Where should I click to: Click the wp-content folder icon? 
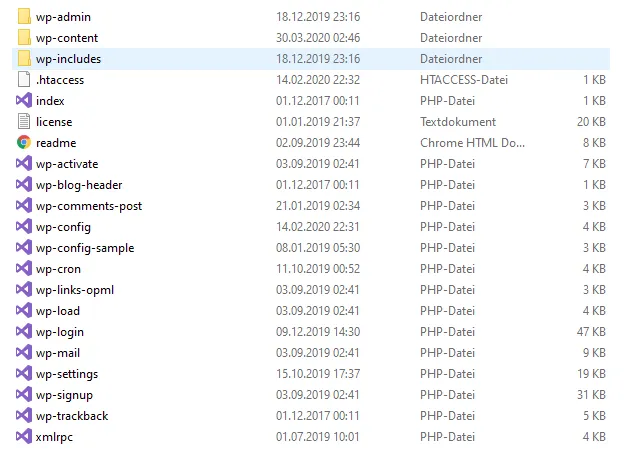(x=24, y=38)
